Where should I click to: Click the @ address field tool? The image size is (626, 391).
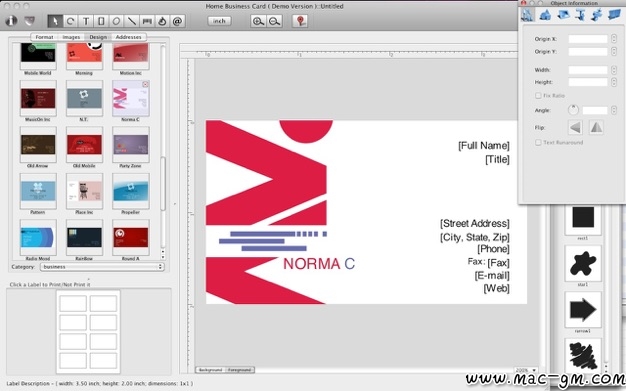(178, 21)
